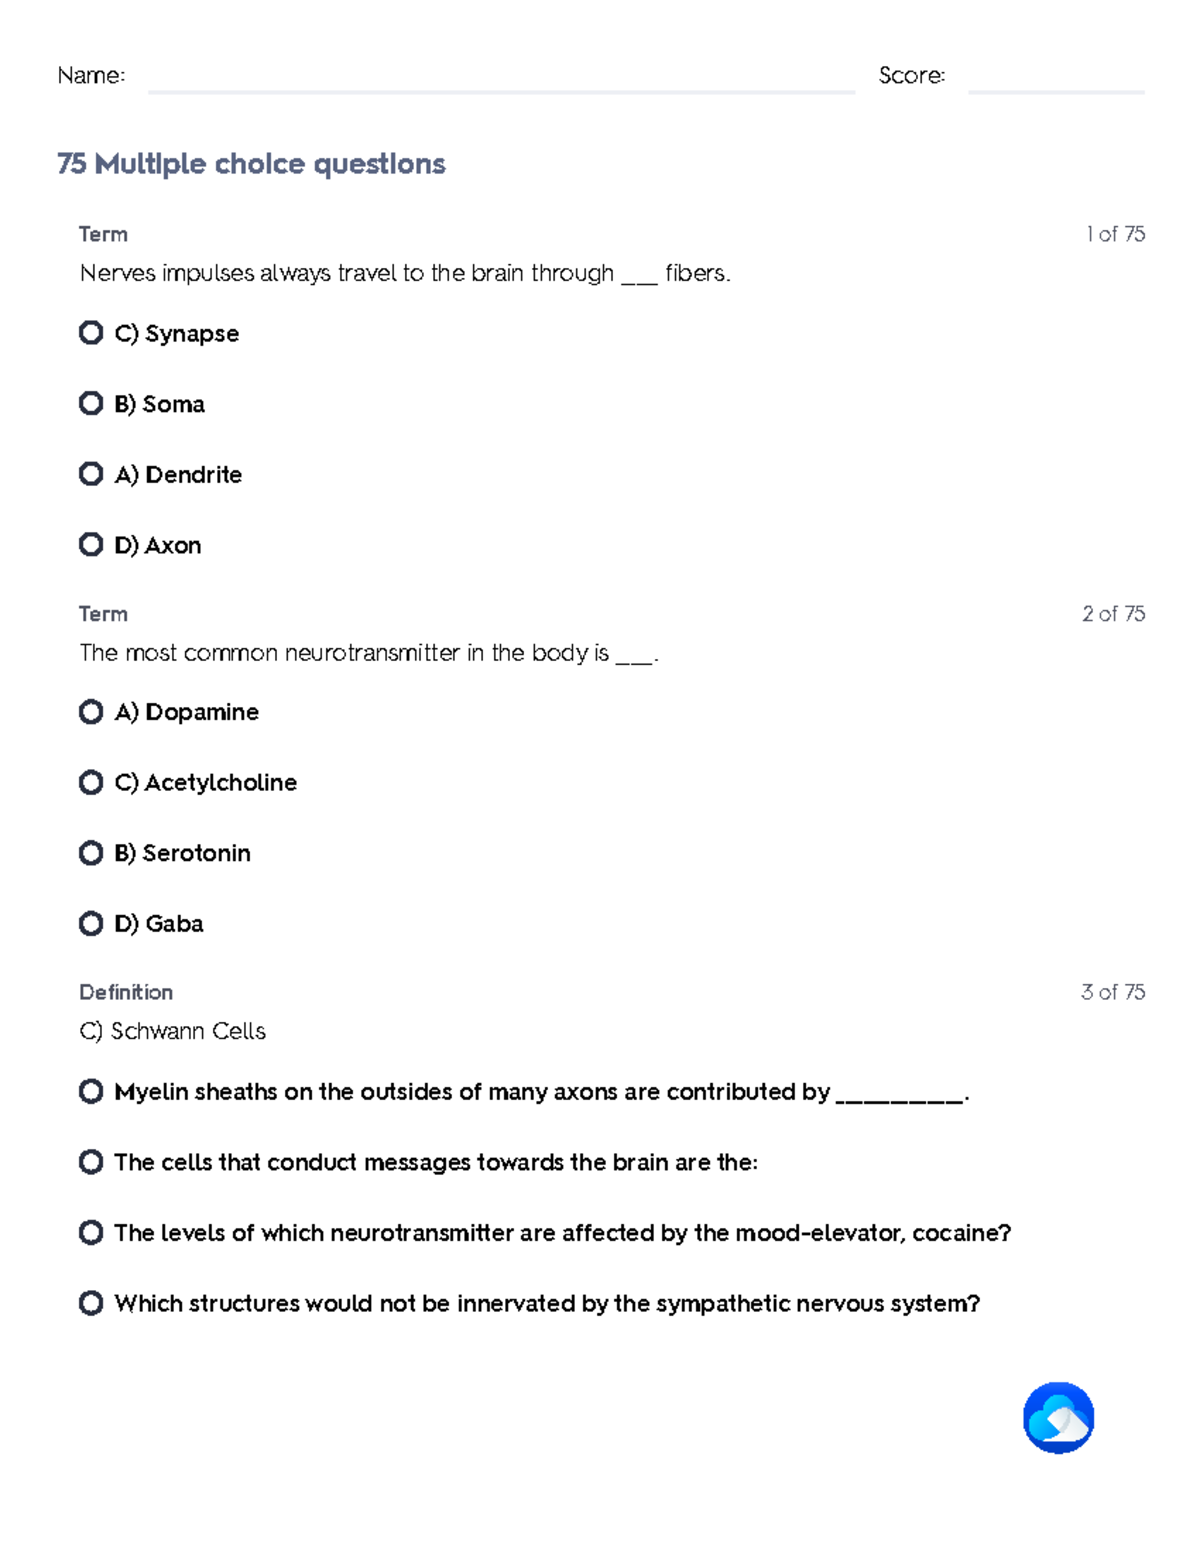This screenshot has height=1553, width=1200.
Task: Pick the 'D) Axon' answer
Action: point(91,545)
